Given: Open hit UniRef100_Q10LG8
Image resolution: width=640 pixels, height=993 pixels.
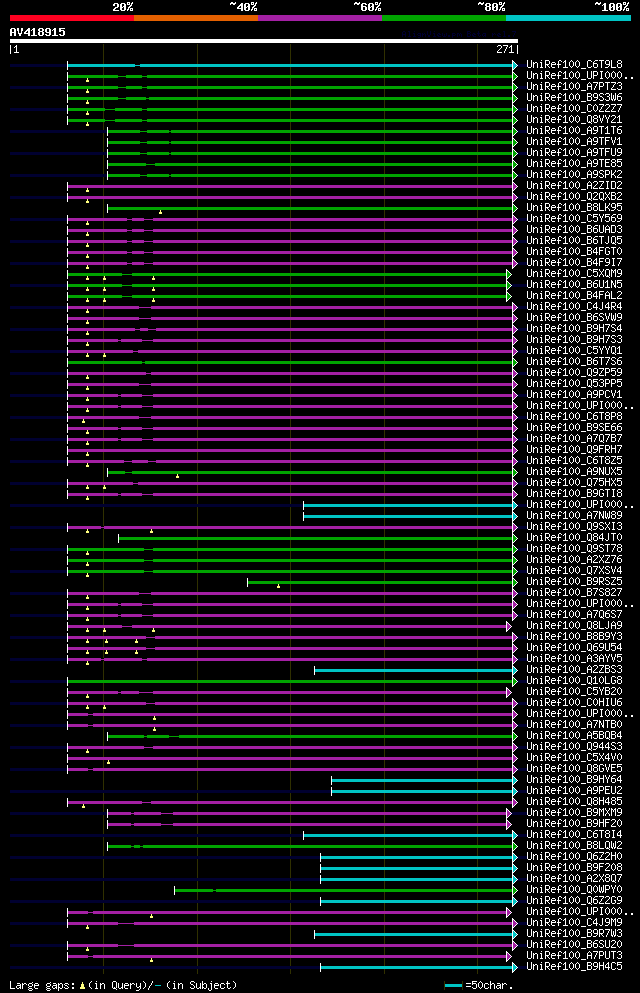Looking at the screenshot, I should pyautogui.click(x=574, y=681).
